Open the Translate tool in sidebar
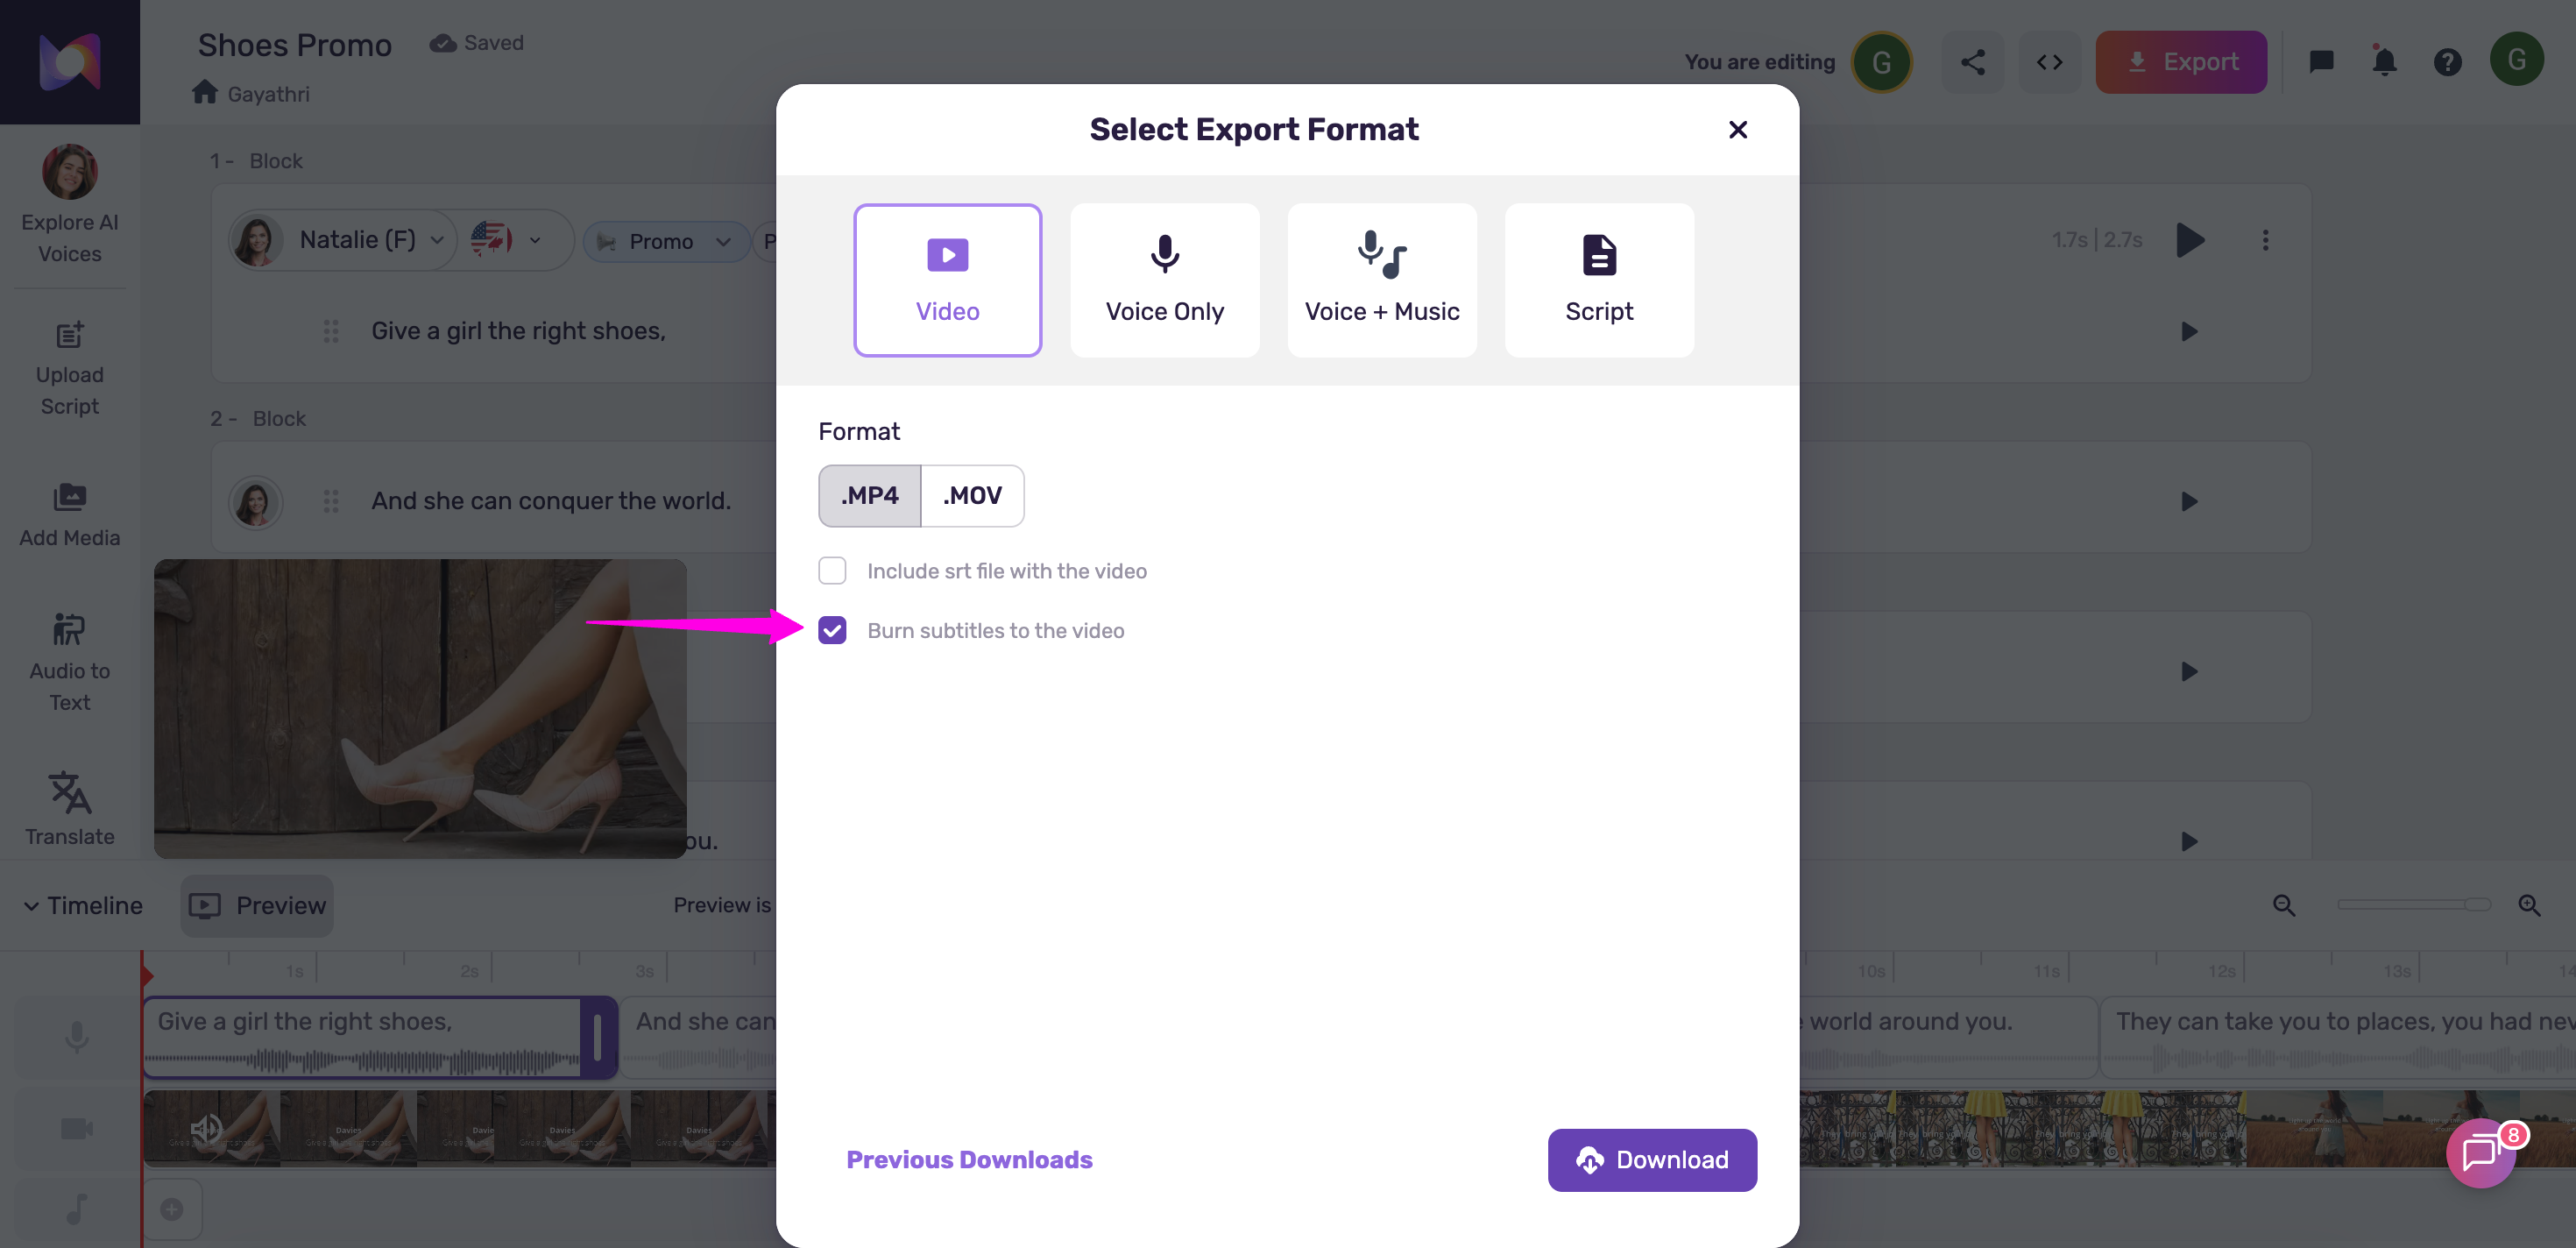 (69, 809)
